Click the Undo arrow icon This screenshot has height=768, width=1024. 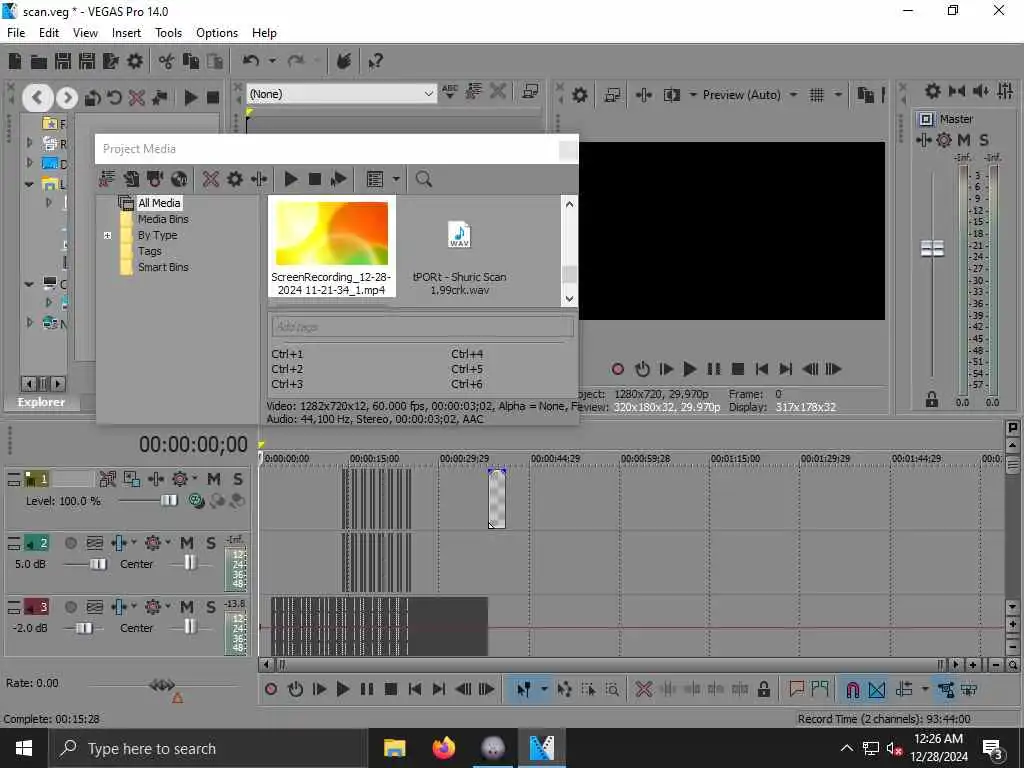coord(250,61)
